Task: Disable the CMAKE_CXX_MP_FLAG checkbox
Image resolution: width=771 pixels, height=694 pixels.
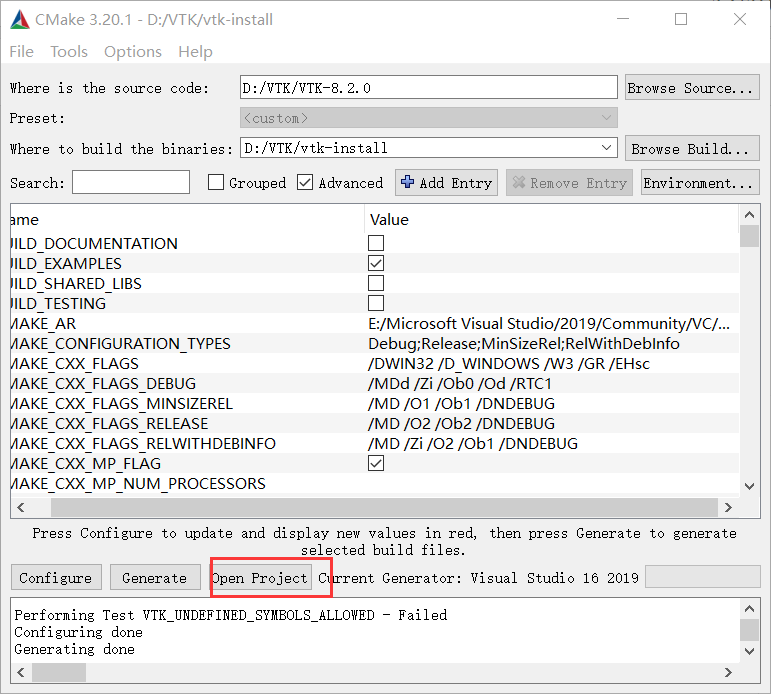Action: coord(376,463)
